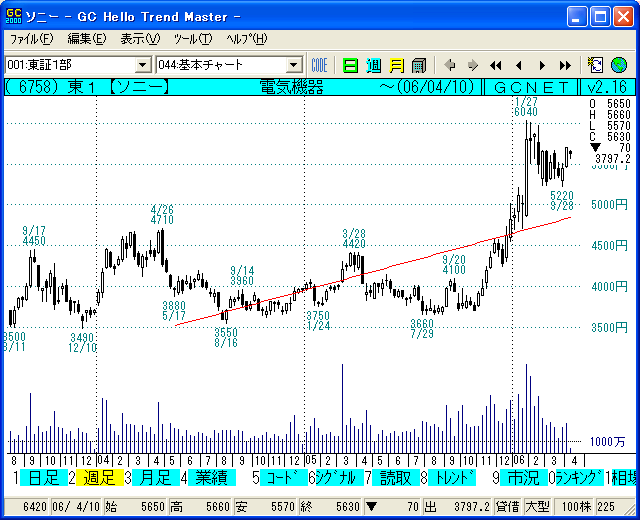Viewport: 640px width, 520px height.
Task: Click the 安 5570 low price in status bar
Action: (266, 507)
